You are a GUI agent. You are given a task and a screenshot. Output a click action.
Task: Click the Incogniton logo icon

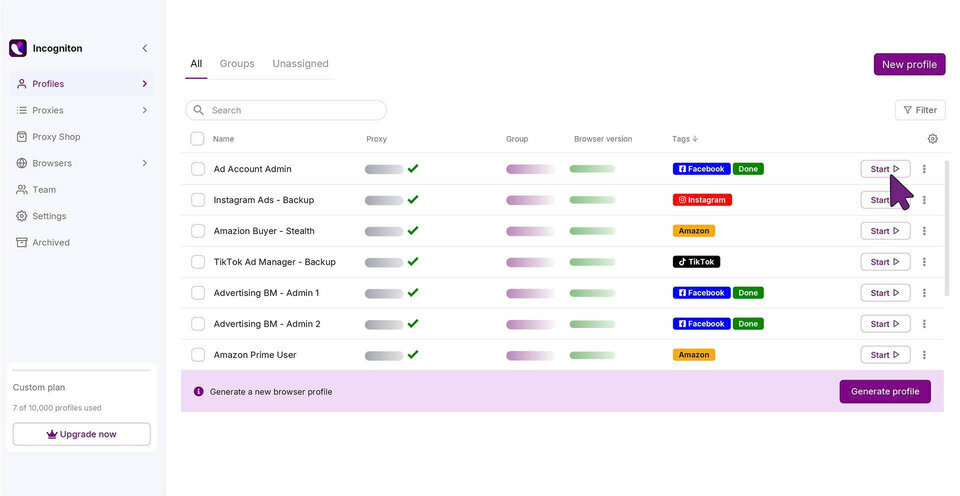point(18,48)
